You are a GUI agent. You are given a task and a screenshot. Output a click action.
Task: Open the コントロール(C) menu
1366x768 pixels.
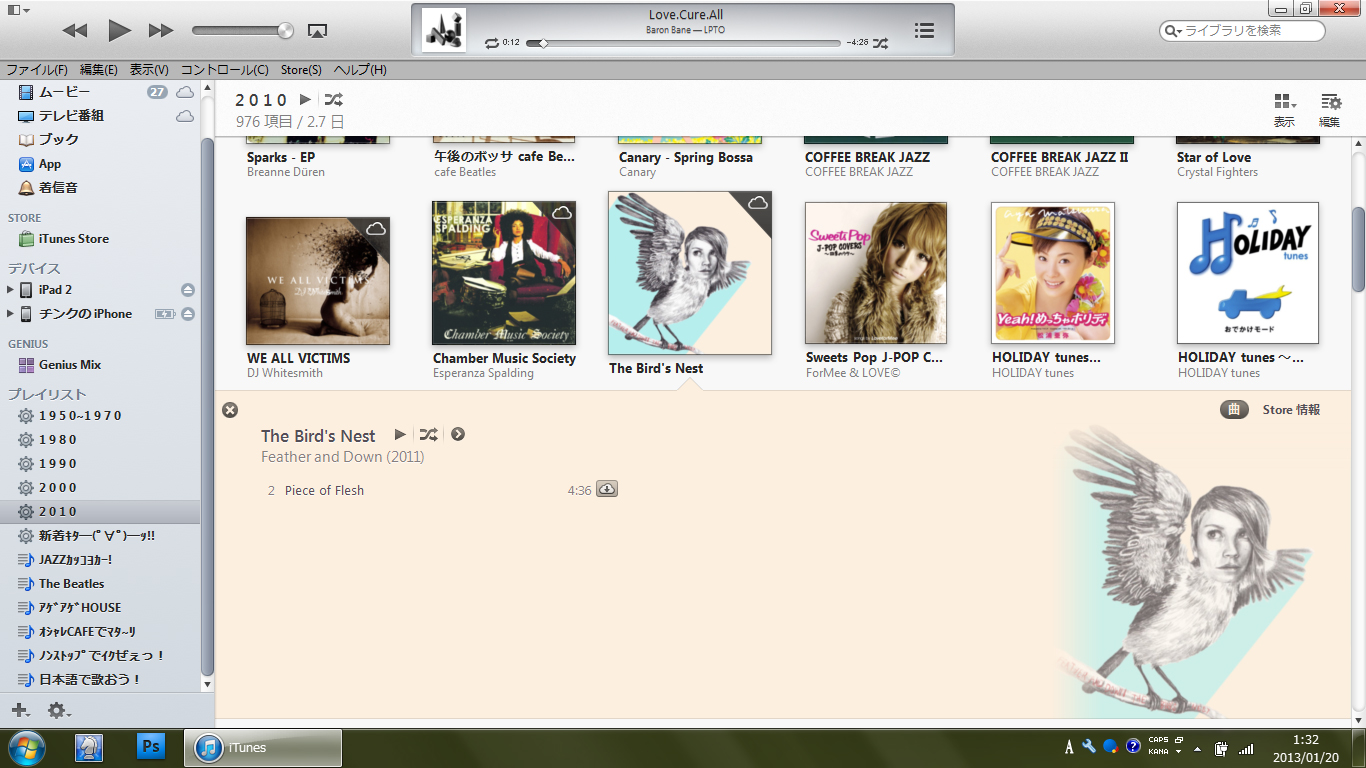pyautogui.click(x=225, y=70)
